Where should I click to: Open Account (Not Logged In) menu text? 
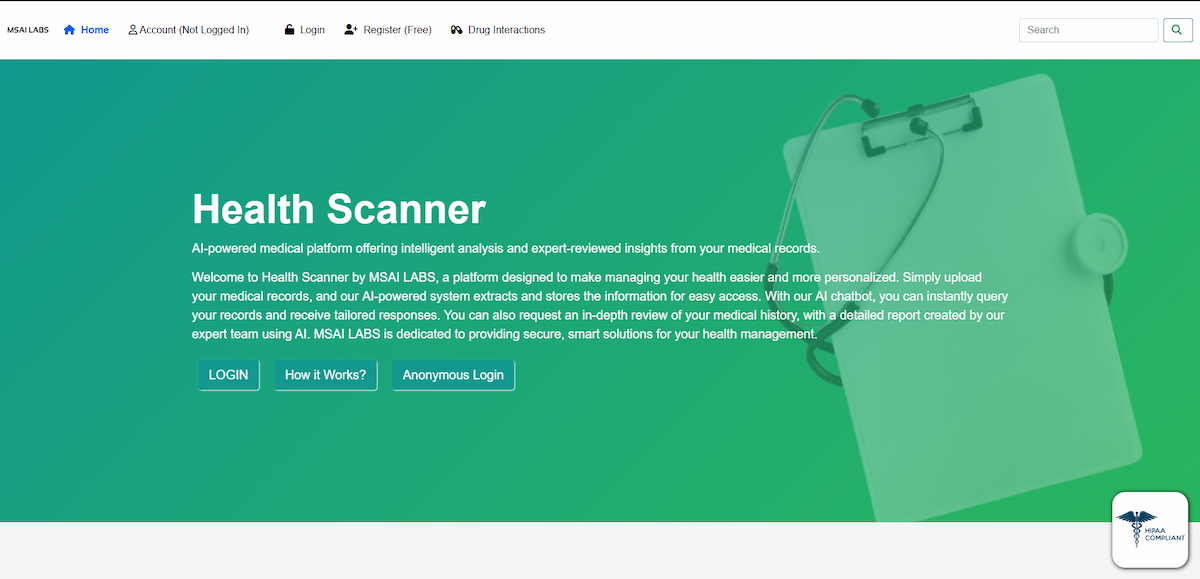coord(194,30)
